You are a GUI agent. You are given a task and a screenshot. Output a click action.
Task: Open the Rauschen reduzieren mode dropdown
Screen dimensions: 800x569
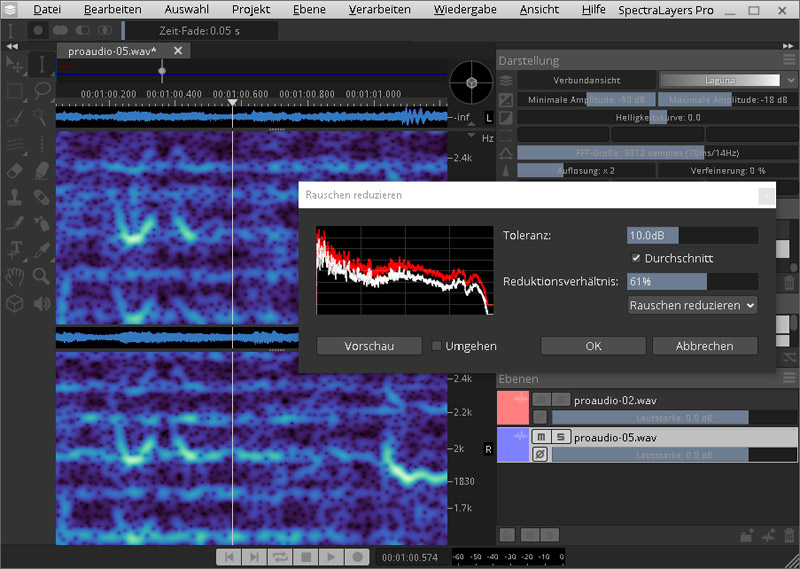pyautogui.click(x=692, y=305)
